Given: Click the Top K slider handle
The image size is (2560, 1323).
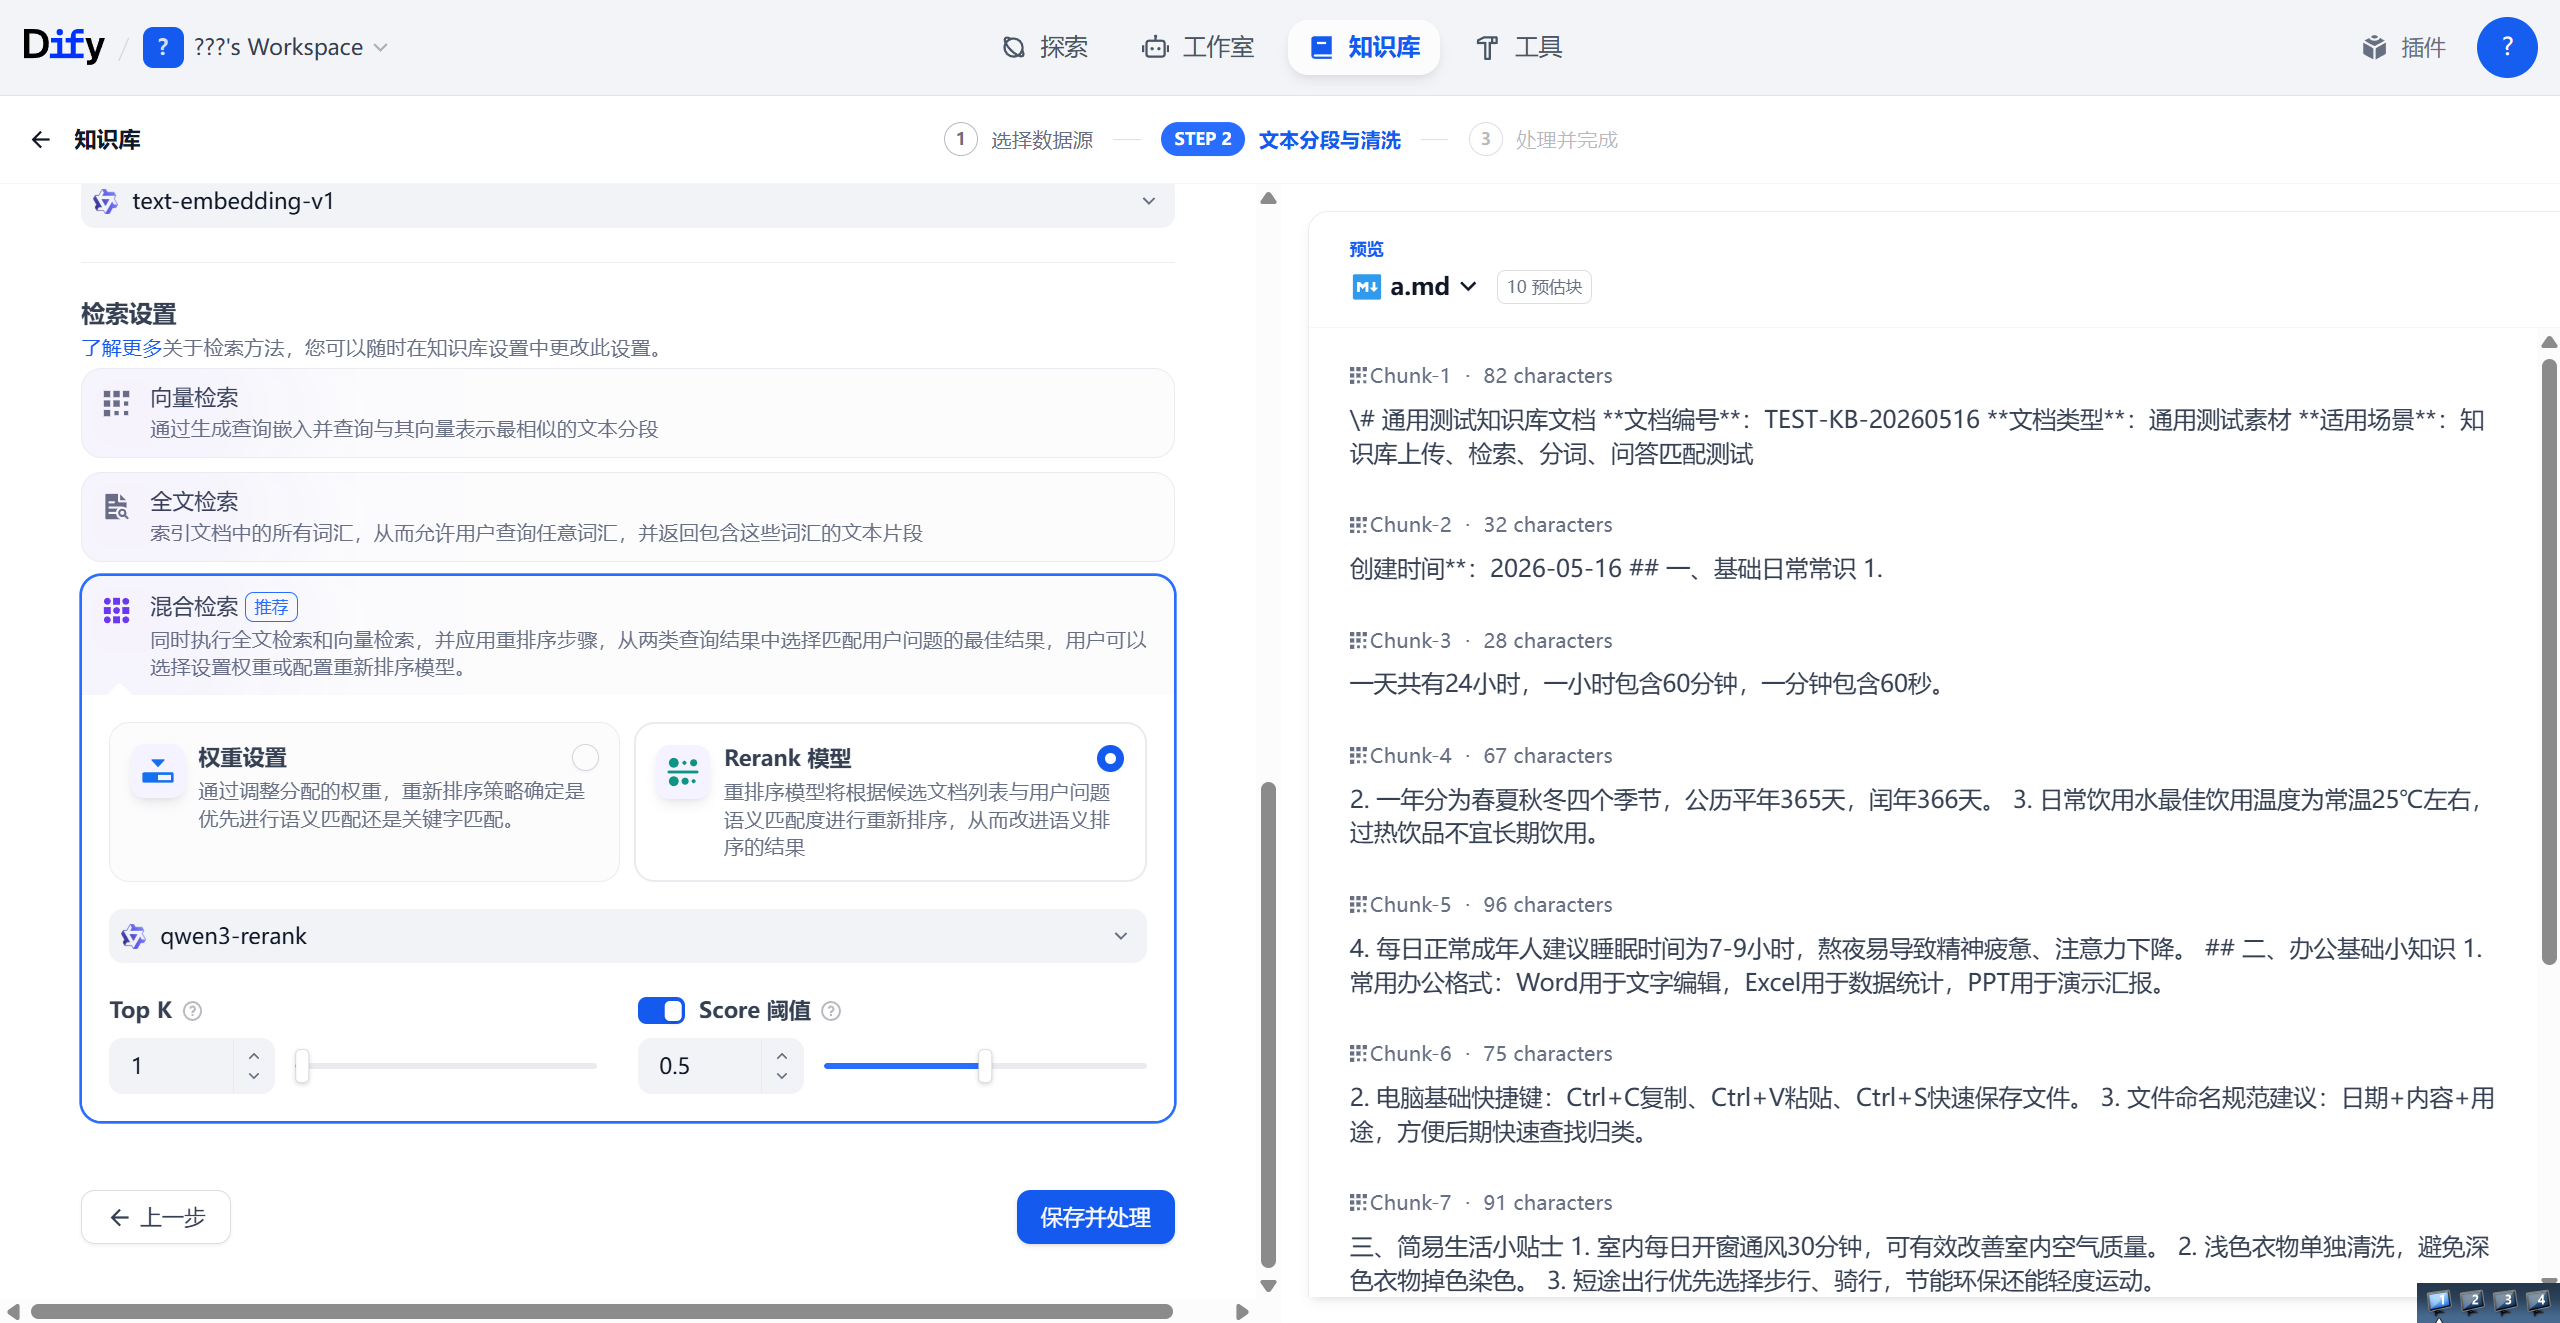Looking at the screenshot, I should [x=302, y=1066].
